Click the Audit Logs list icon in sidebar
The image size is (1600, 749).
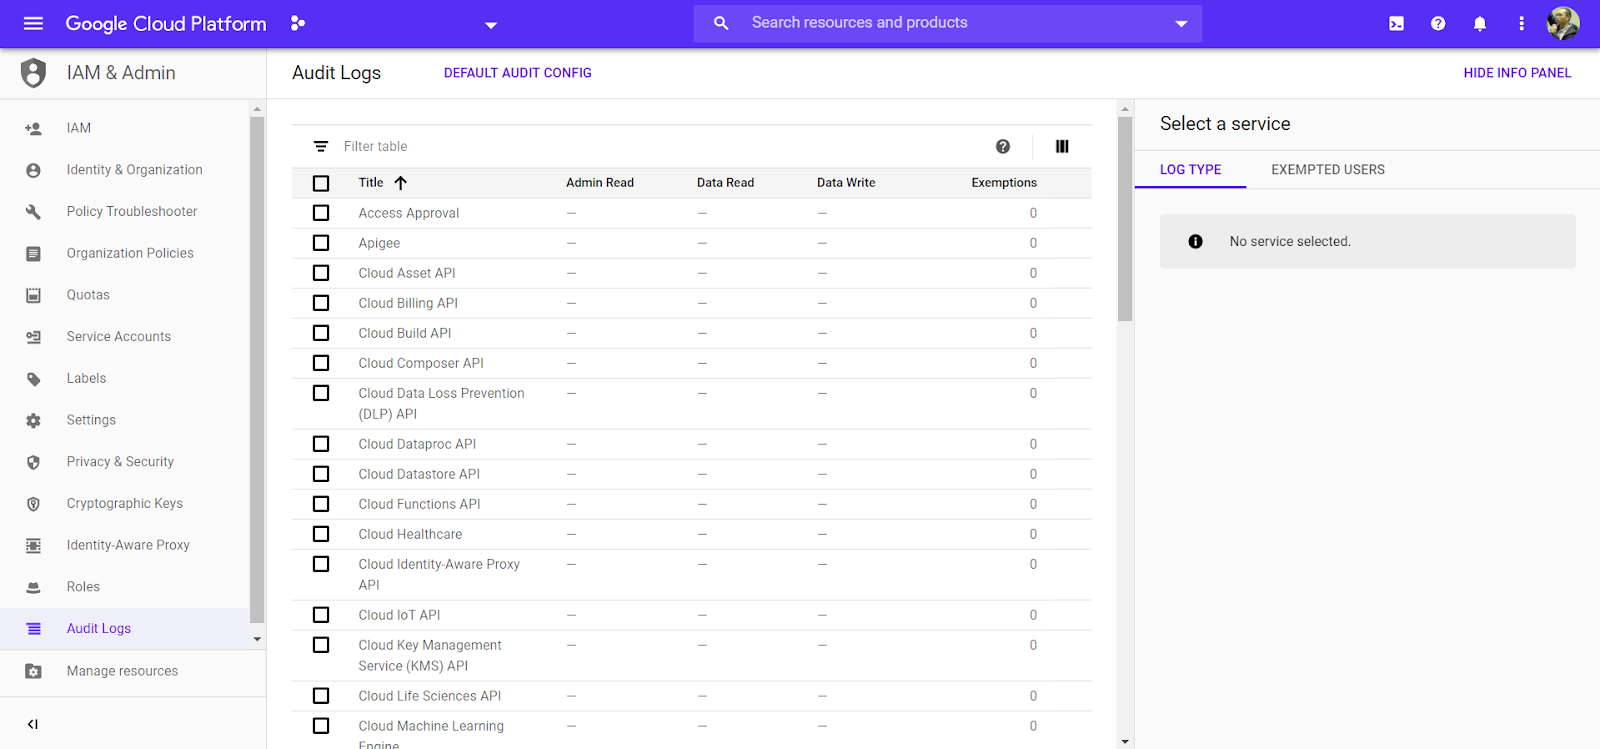33,629
